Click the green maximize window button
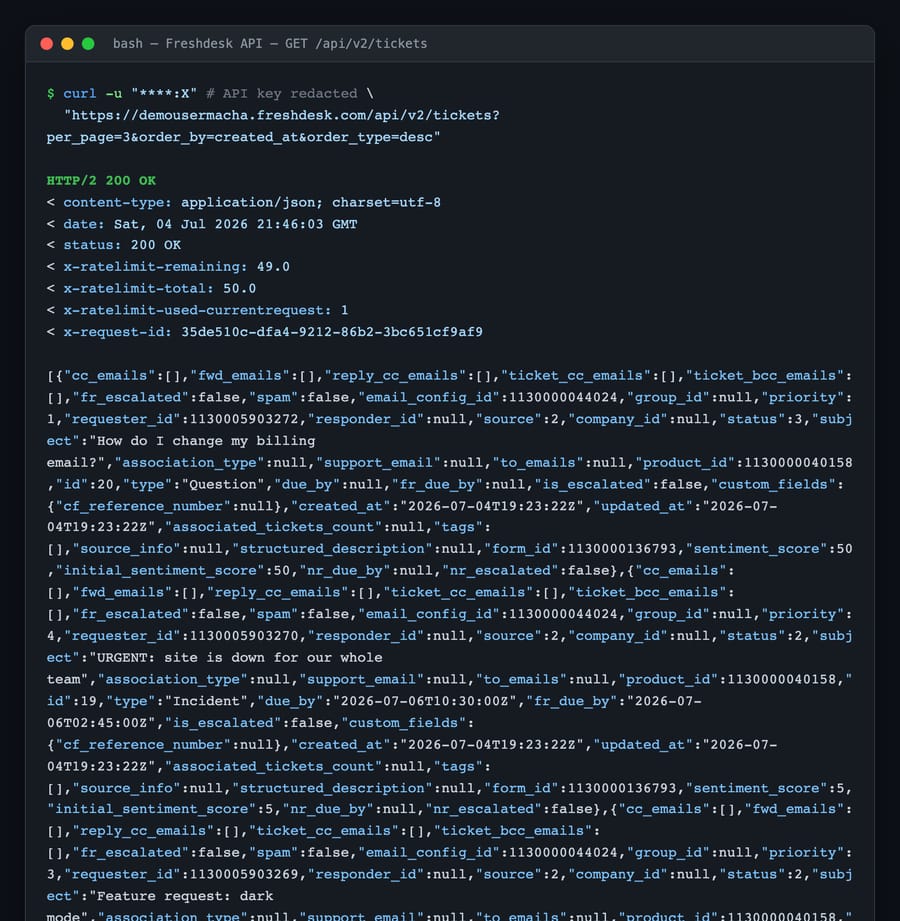 88,43
